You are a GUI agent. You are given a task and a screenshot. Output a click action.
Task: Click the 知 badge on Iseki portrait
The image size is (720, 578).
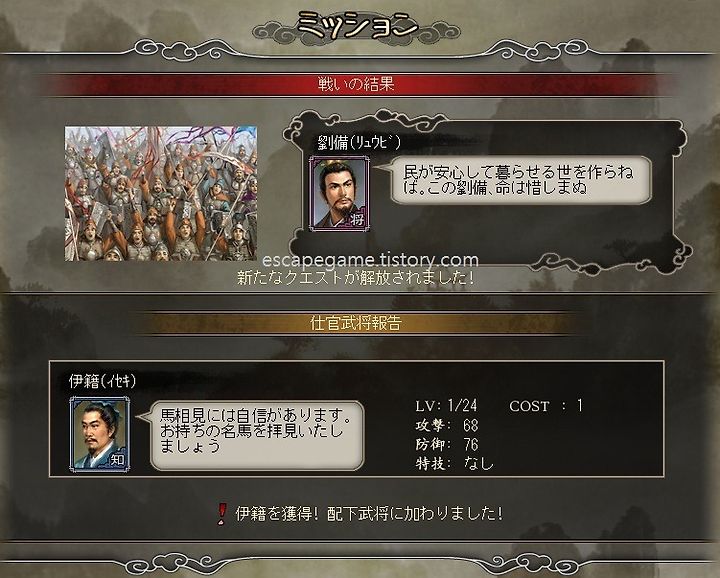coord(117,459)
